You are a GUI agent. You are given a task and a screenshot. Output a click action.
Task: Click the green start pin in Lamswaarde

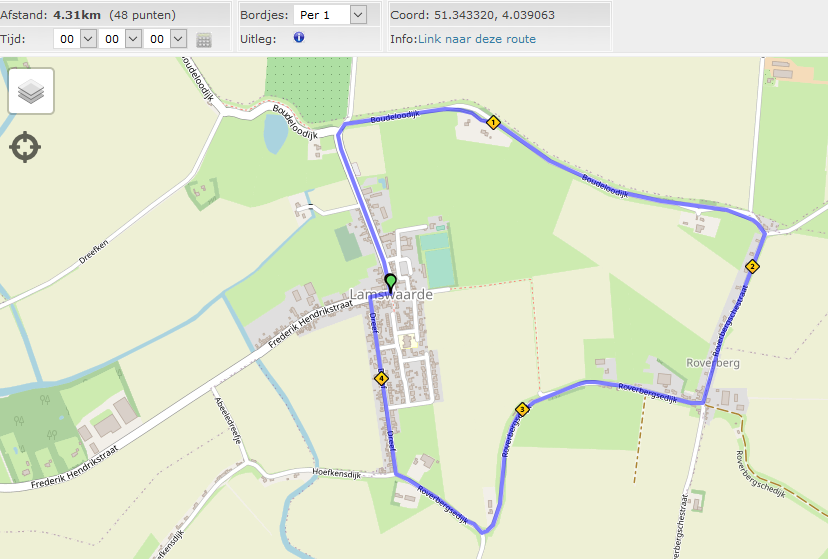tap(390, 283)
